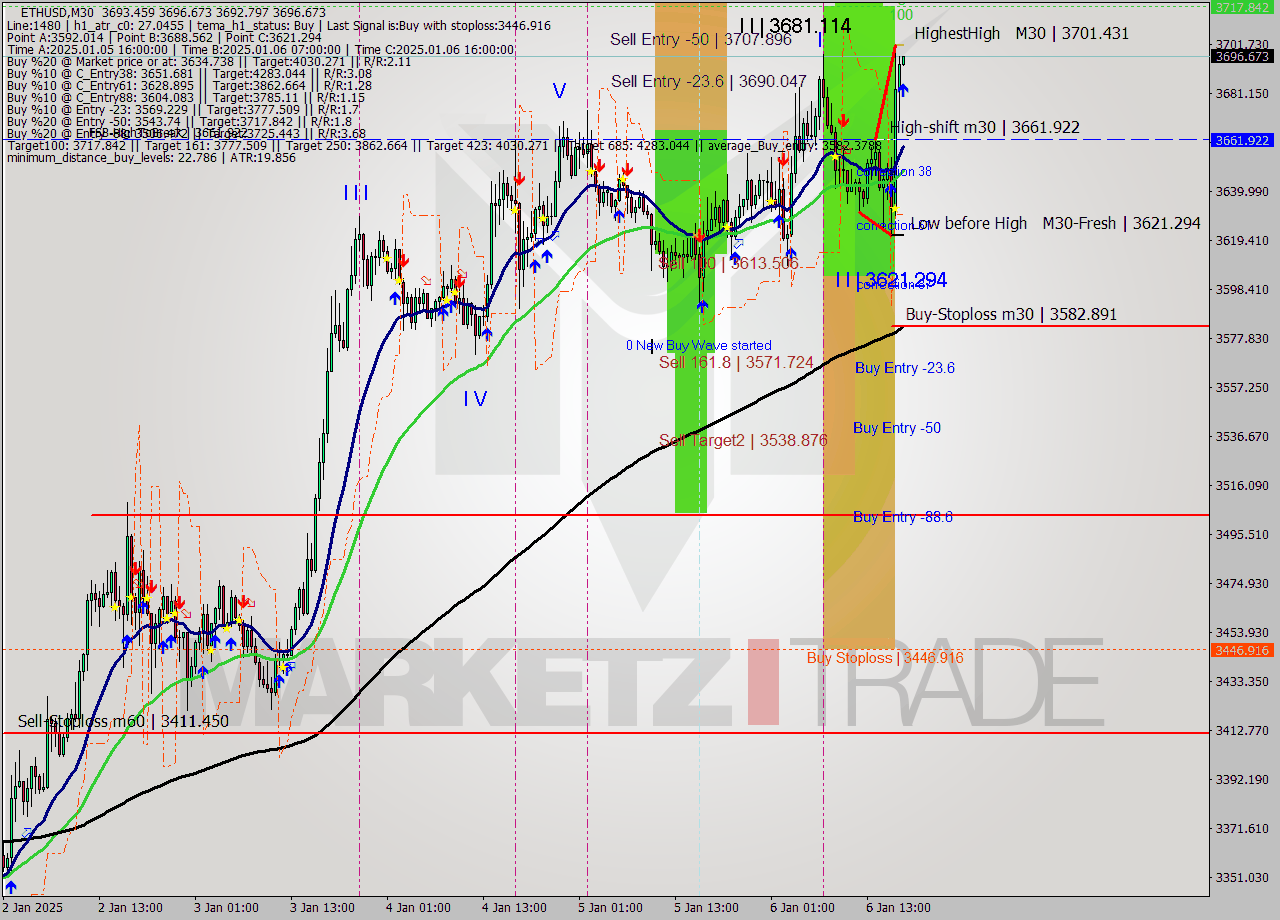Click the 'I I | 3681.114' wave label
1280x920 pixels.
point(795,25)
